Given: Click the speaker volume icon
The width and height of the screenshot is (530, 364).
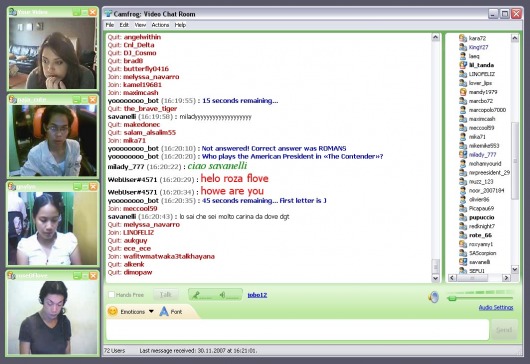Looking at the screenshot, I should pyautogui.click(x=434, y=297).
